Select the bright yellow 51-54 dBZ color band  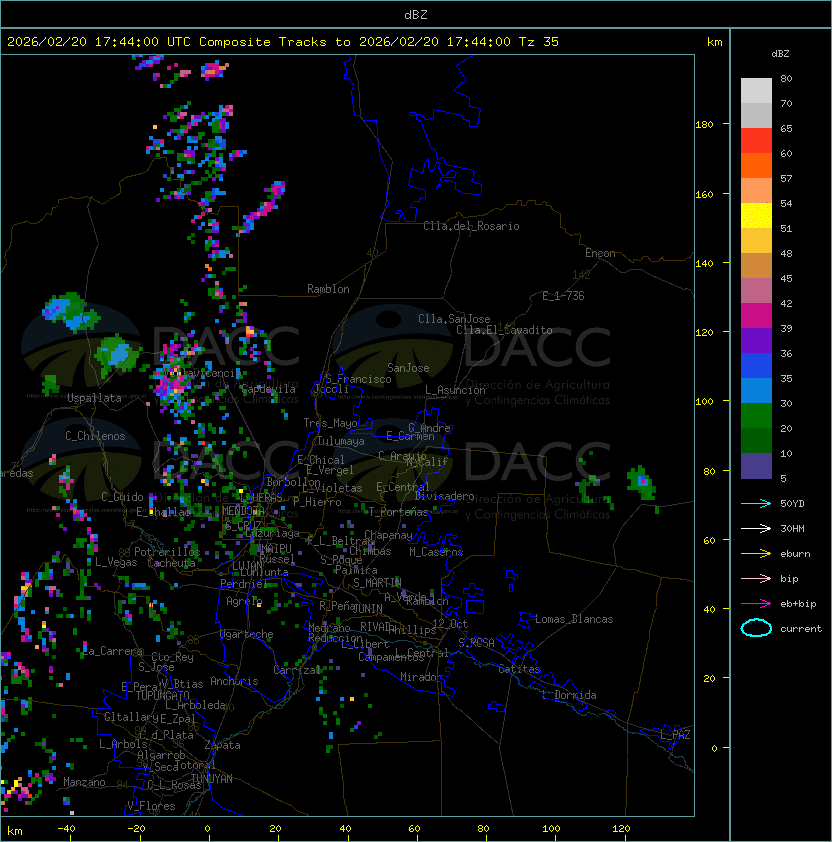pos(756,216)
